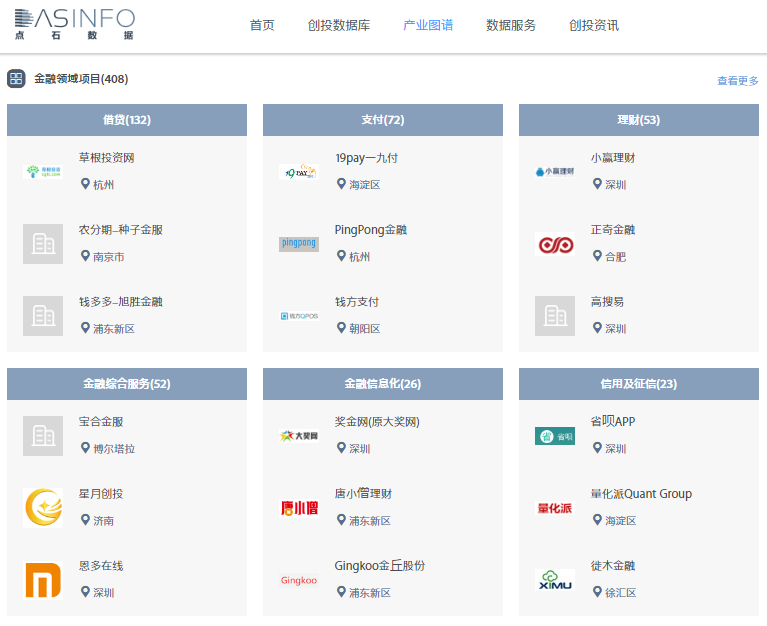Open the 创投资讯 nav item
The image size is (767, 626).
(594, 25)
